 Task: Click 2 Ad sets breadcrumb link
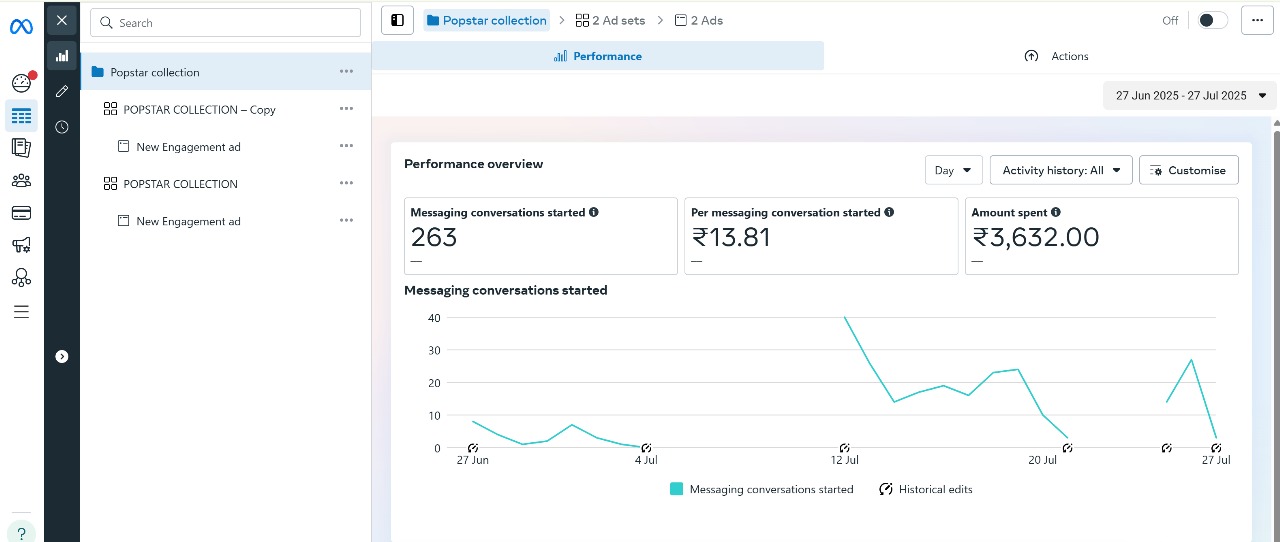tap(610, 20)
